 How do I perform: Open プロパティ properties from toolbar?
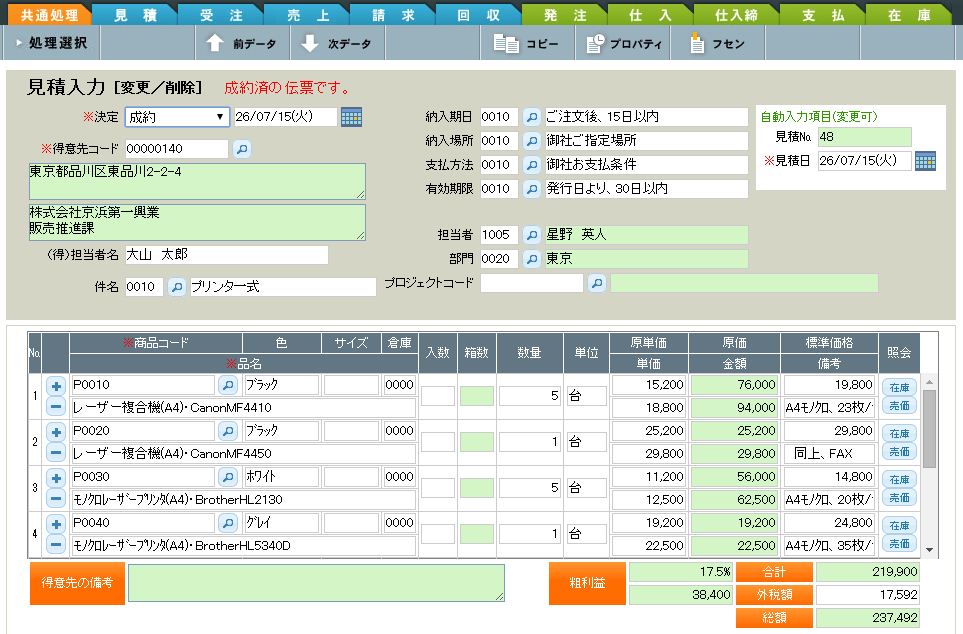point(623,43)
